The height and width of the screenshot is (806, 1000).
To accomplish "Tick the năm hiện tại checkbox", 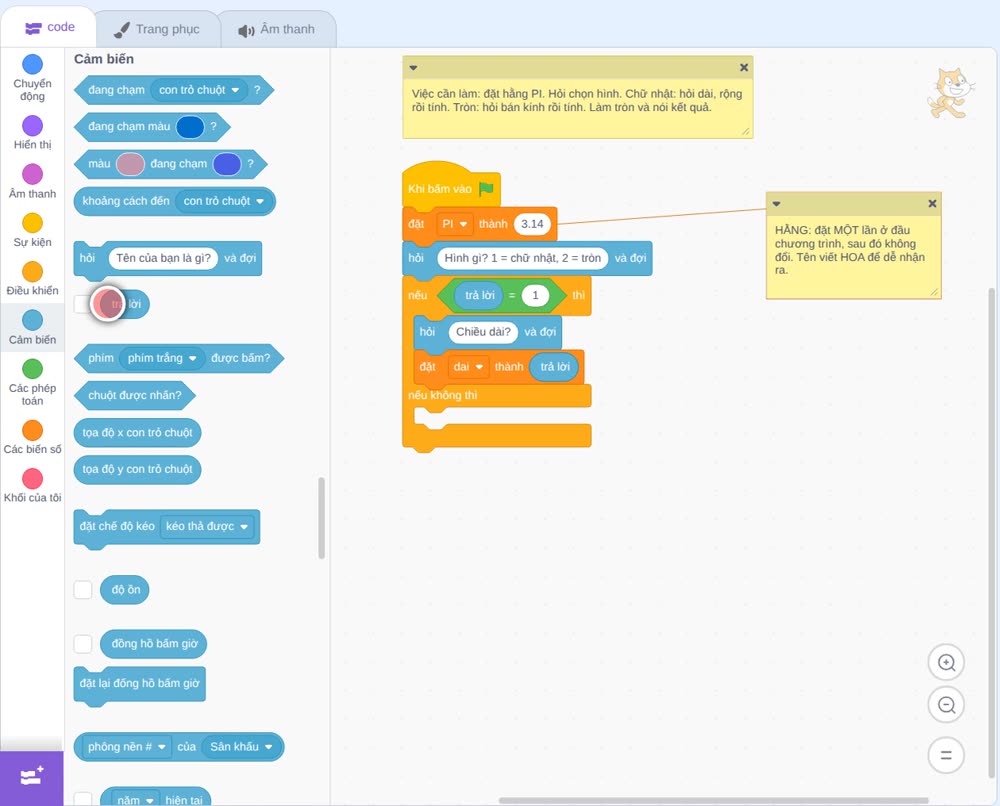I will (x=83, y=800).
